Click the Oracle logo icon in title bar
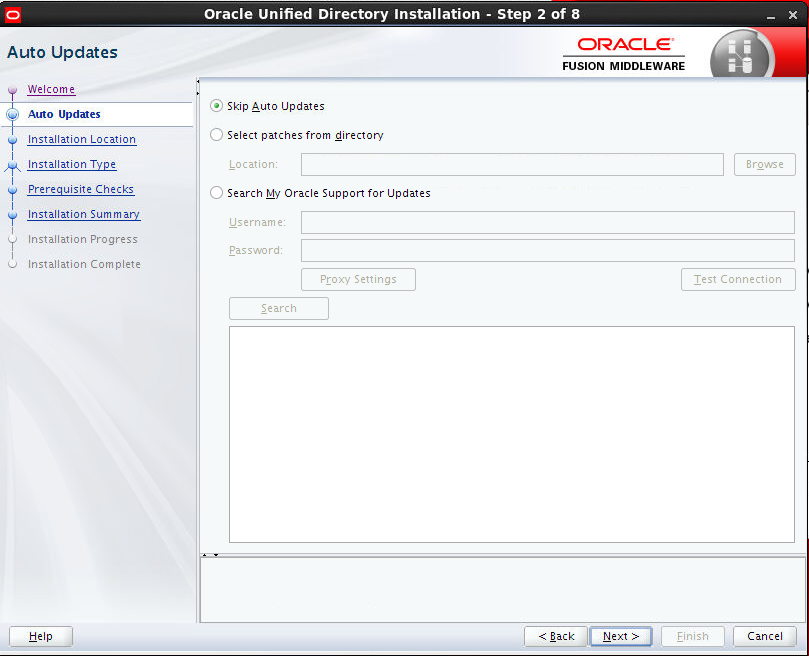Viewport: 809px width, 656px height. (12, 14)
